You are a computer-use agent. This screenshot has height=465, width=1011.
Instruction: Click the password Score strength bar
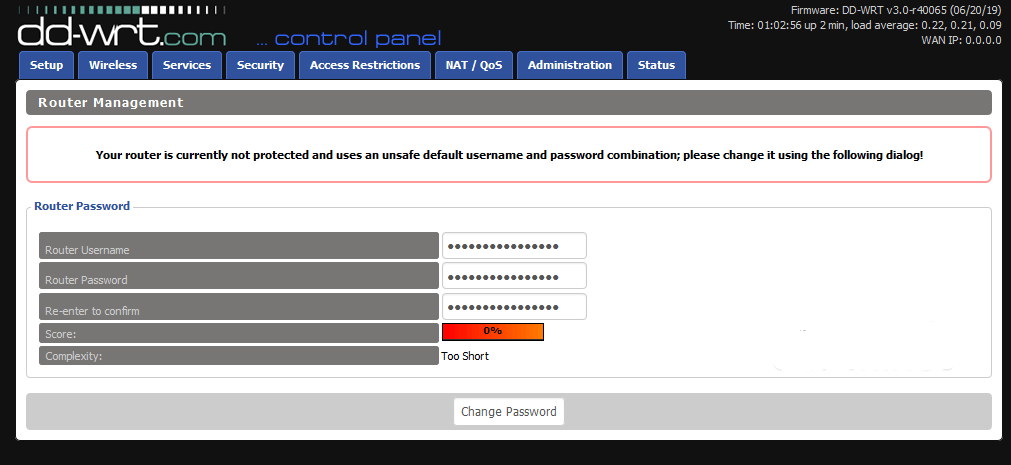pos(492,331)
